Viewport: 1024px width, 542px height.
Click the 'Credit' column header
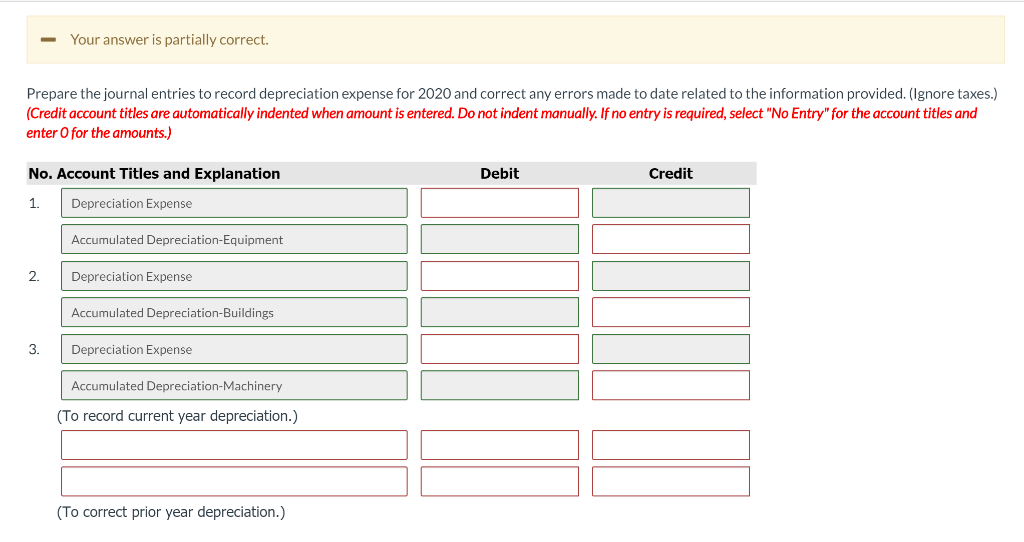[671, 174]
